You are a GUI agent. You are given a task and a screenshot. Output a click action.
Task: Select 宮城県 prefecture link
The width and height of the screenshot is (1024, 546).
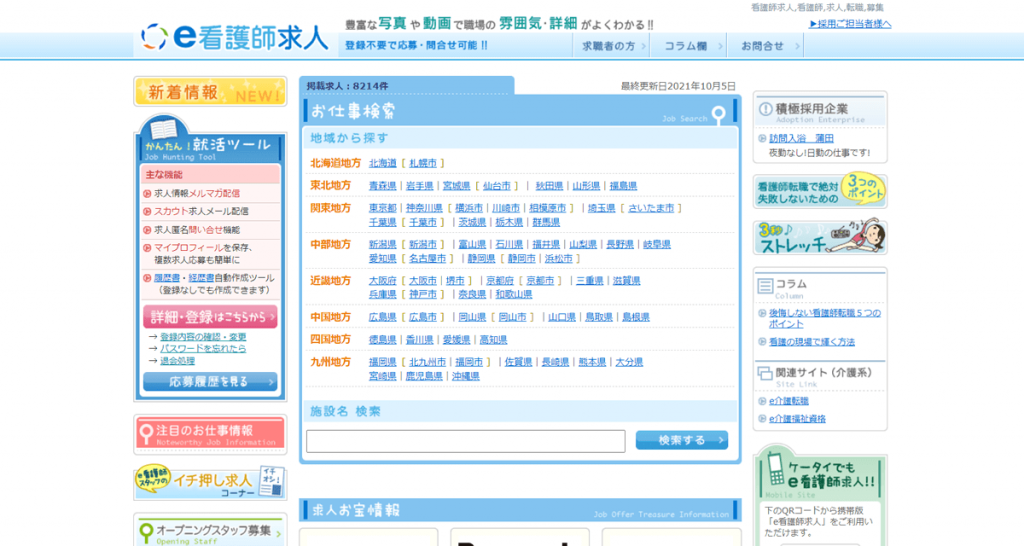[x=456, y=186]
